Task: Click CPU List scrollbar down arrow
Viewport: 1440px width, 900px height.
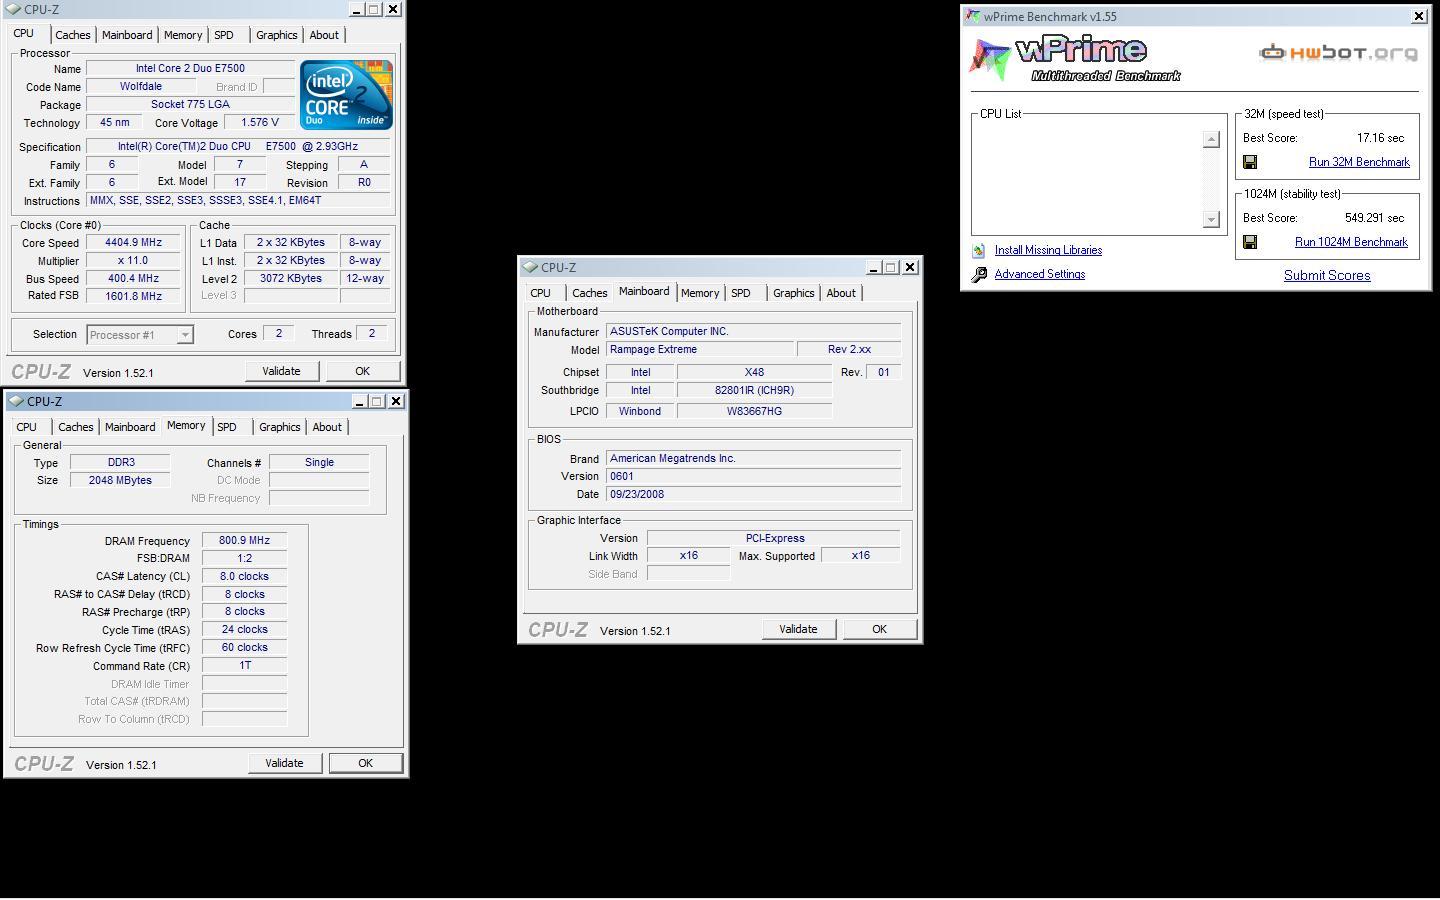Action: pos(1211,220)
